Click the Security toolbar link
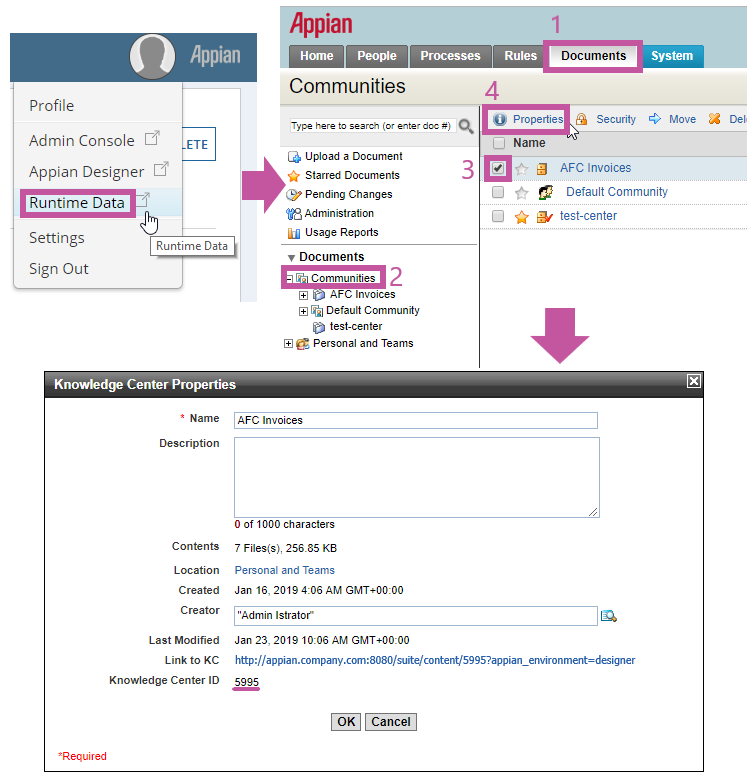This screenshot has width=747, height=778. point(616,119)
